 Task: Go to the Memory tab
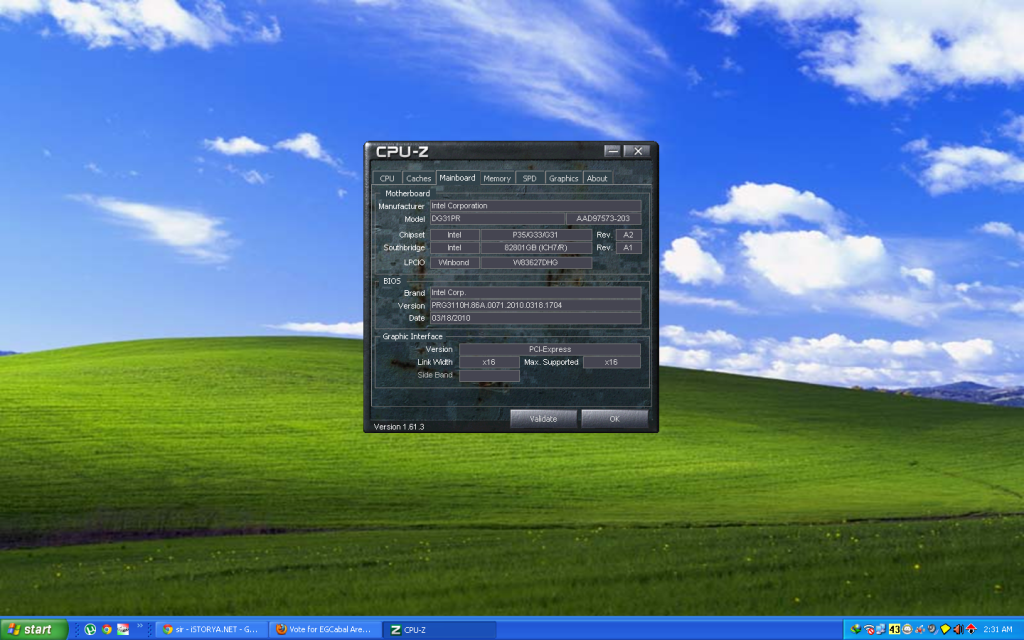click(x=497, y=178)
